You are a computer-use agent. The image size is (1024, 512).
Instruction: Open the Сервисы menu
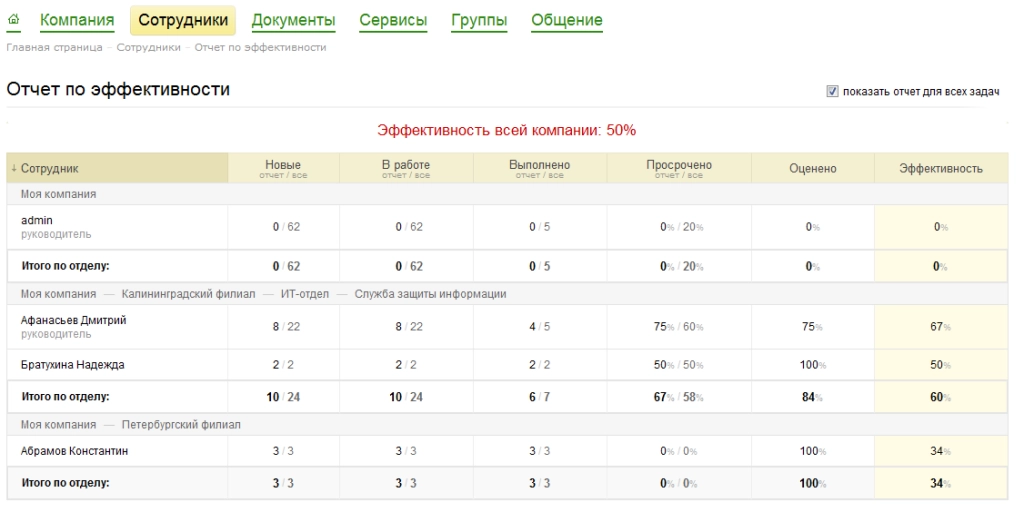pos(393,20)
